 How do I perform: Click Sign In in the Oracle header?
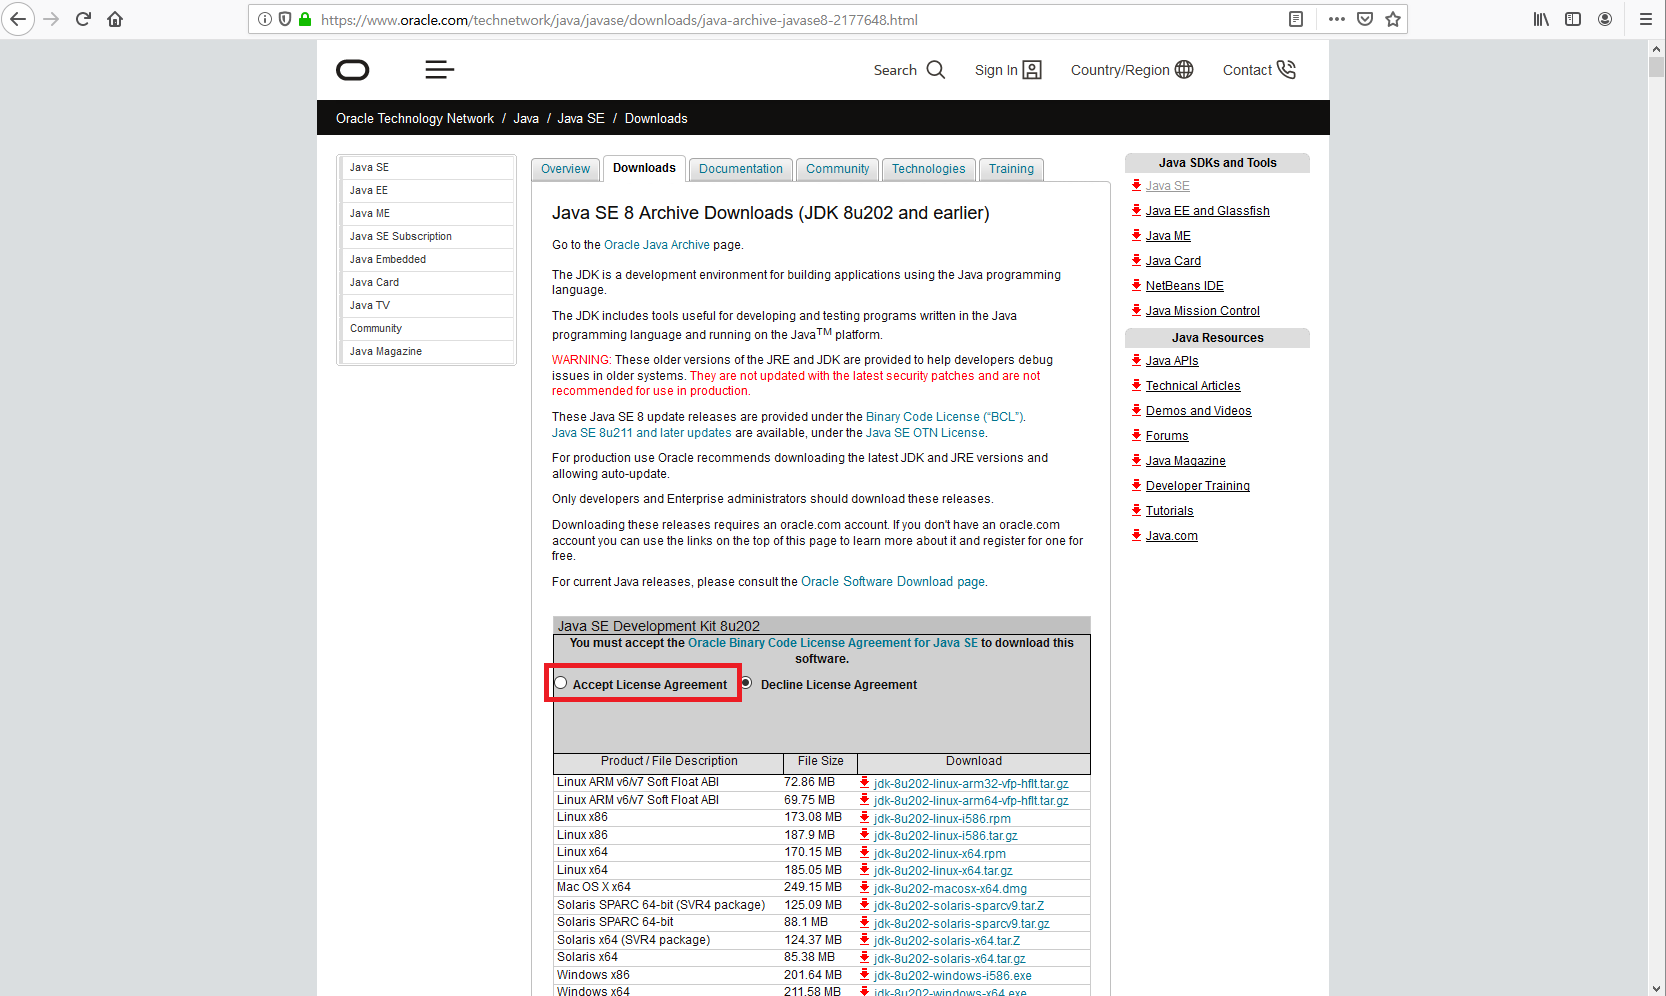click(1008, 70)
